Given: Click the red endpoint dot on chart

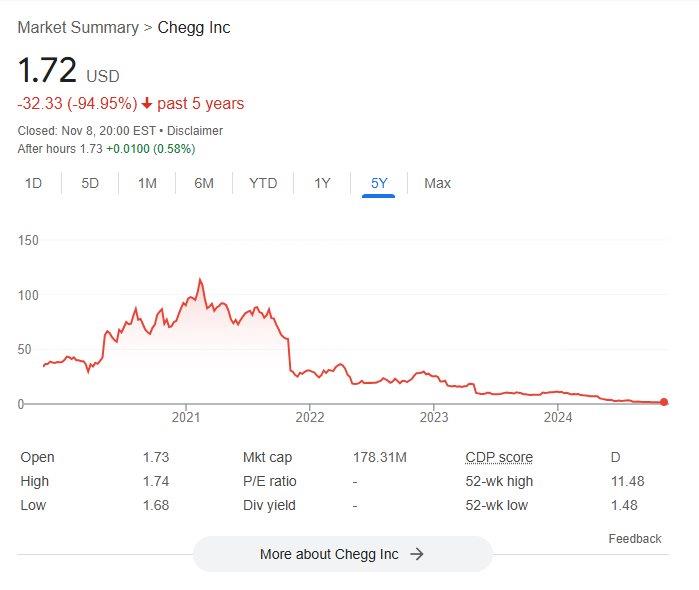Looking at the screenshot, I should 664,403.
